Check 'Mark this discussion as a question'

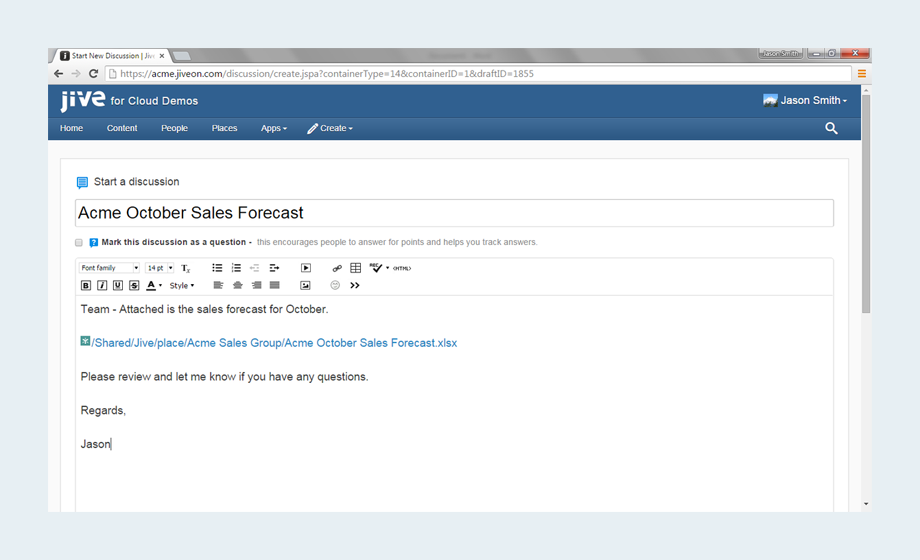pyautogui.click(x=79, y=243)
